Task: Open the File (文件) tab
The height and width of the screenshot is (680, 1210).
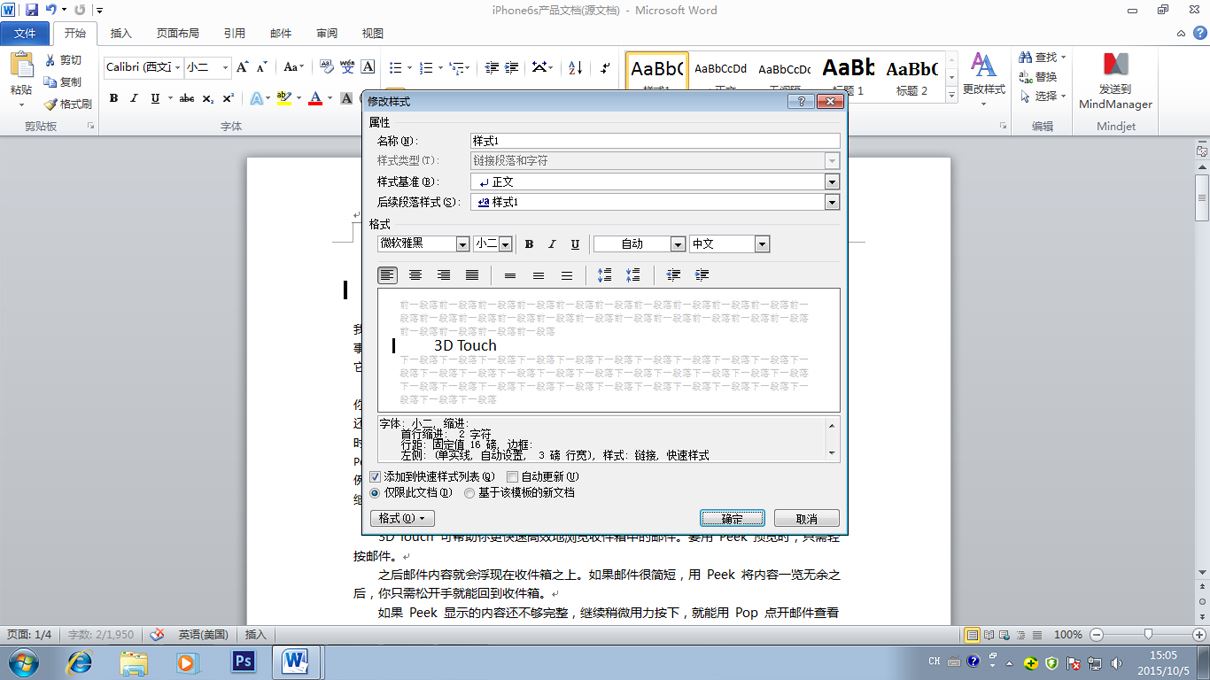Action: pyautogui.click(x=25, y=33)
